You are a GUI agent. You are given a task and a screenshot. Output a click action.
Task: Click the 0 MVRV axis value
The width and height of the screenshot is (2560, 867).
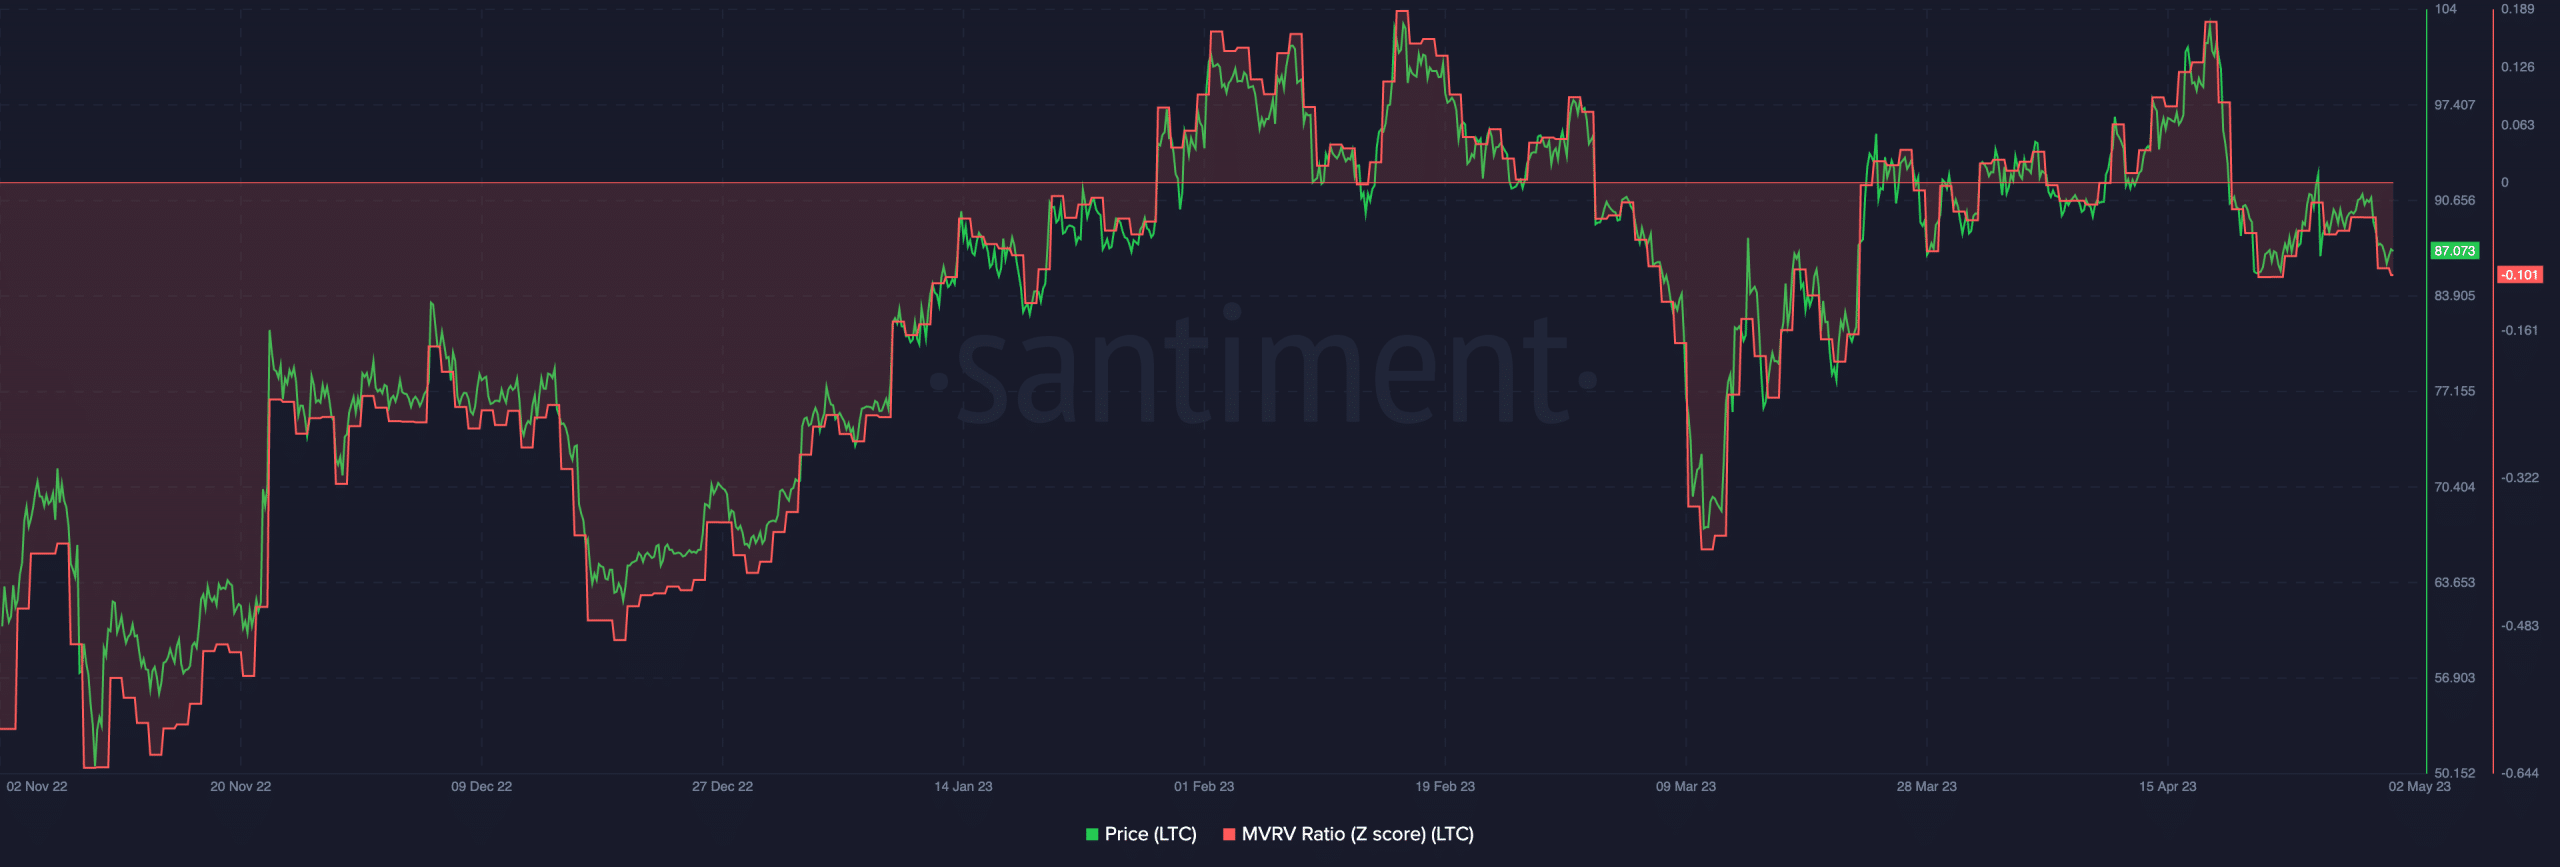pos(2505,182)
